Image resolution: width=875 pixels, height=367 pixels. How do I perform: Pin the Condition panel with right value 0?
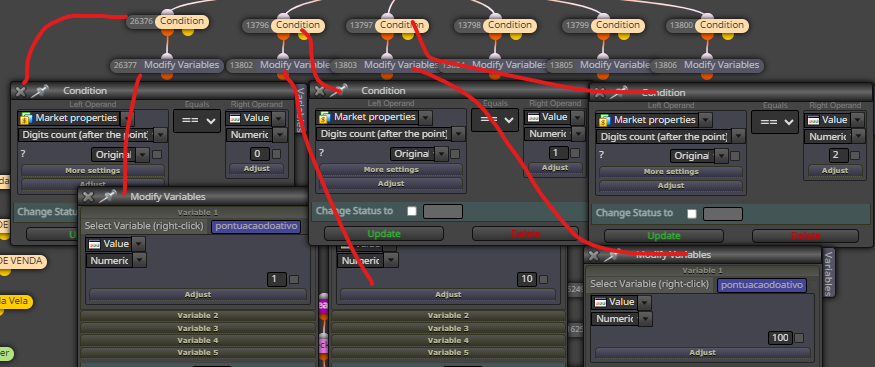coord(40,91)
